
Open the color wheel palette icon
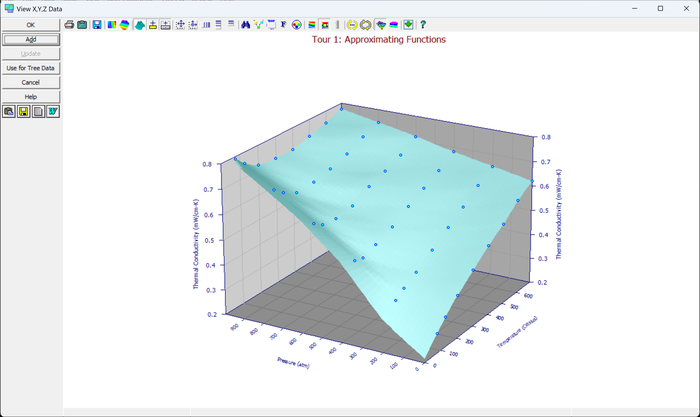[296, 25]
